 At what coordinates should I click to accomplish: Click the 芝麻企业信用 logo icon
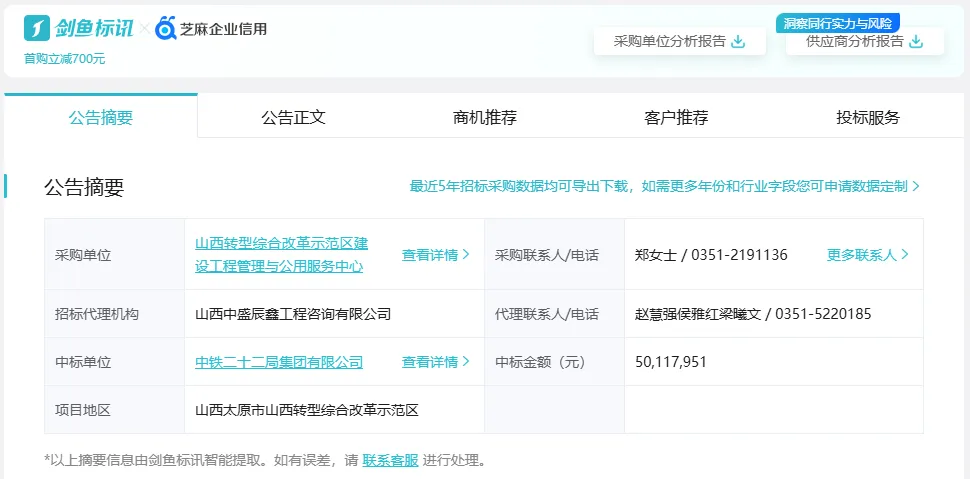point(165,28)
